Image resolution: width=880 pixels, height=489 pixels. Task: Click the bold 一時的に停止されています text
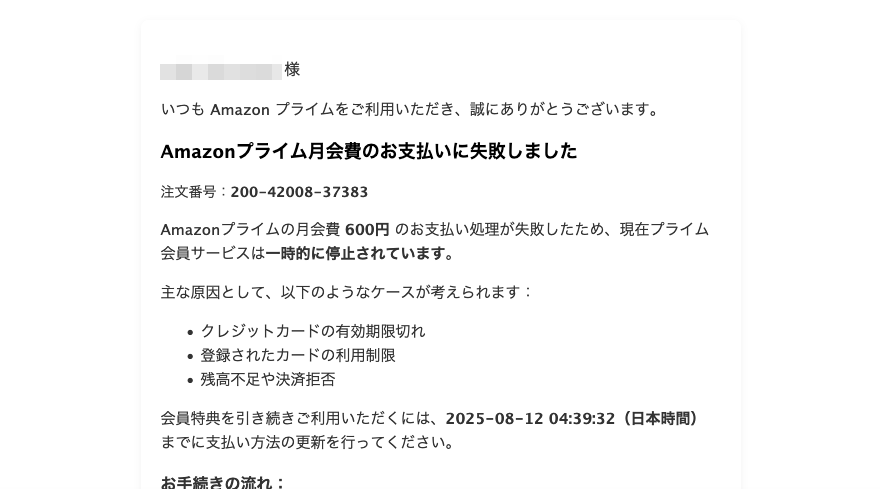pyautogui.click(x=359, y=254)
